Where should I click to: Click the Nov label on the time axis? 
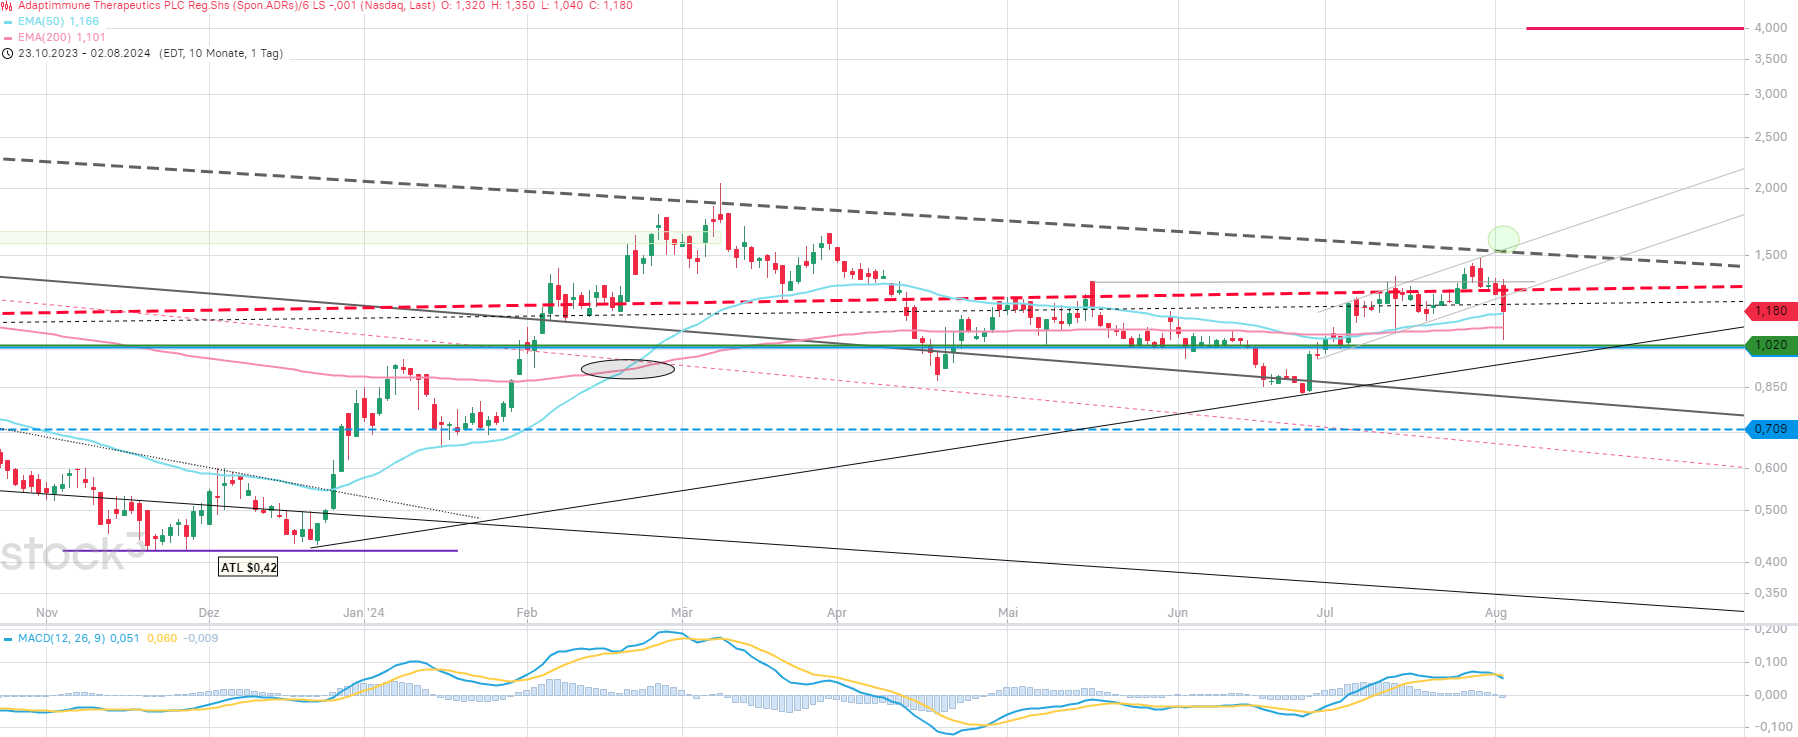[47, 613]
